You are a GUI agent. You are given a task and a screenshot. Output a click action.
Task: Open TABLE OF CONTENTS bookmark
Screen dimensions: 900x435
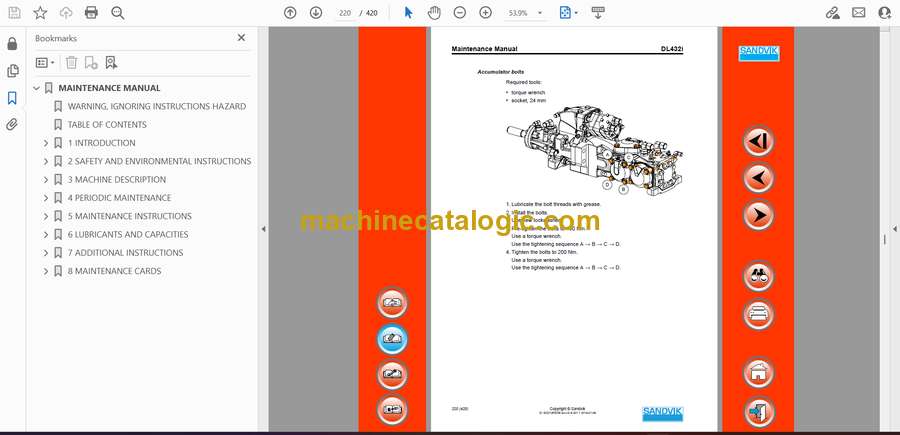click(x=107, y=125)
